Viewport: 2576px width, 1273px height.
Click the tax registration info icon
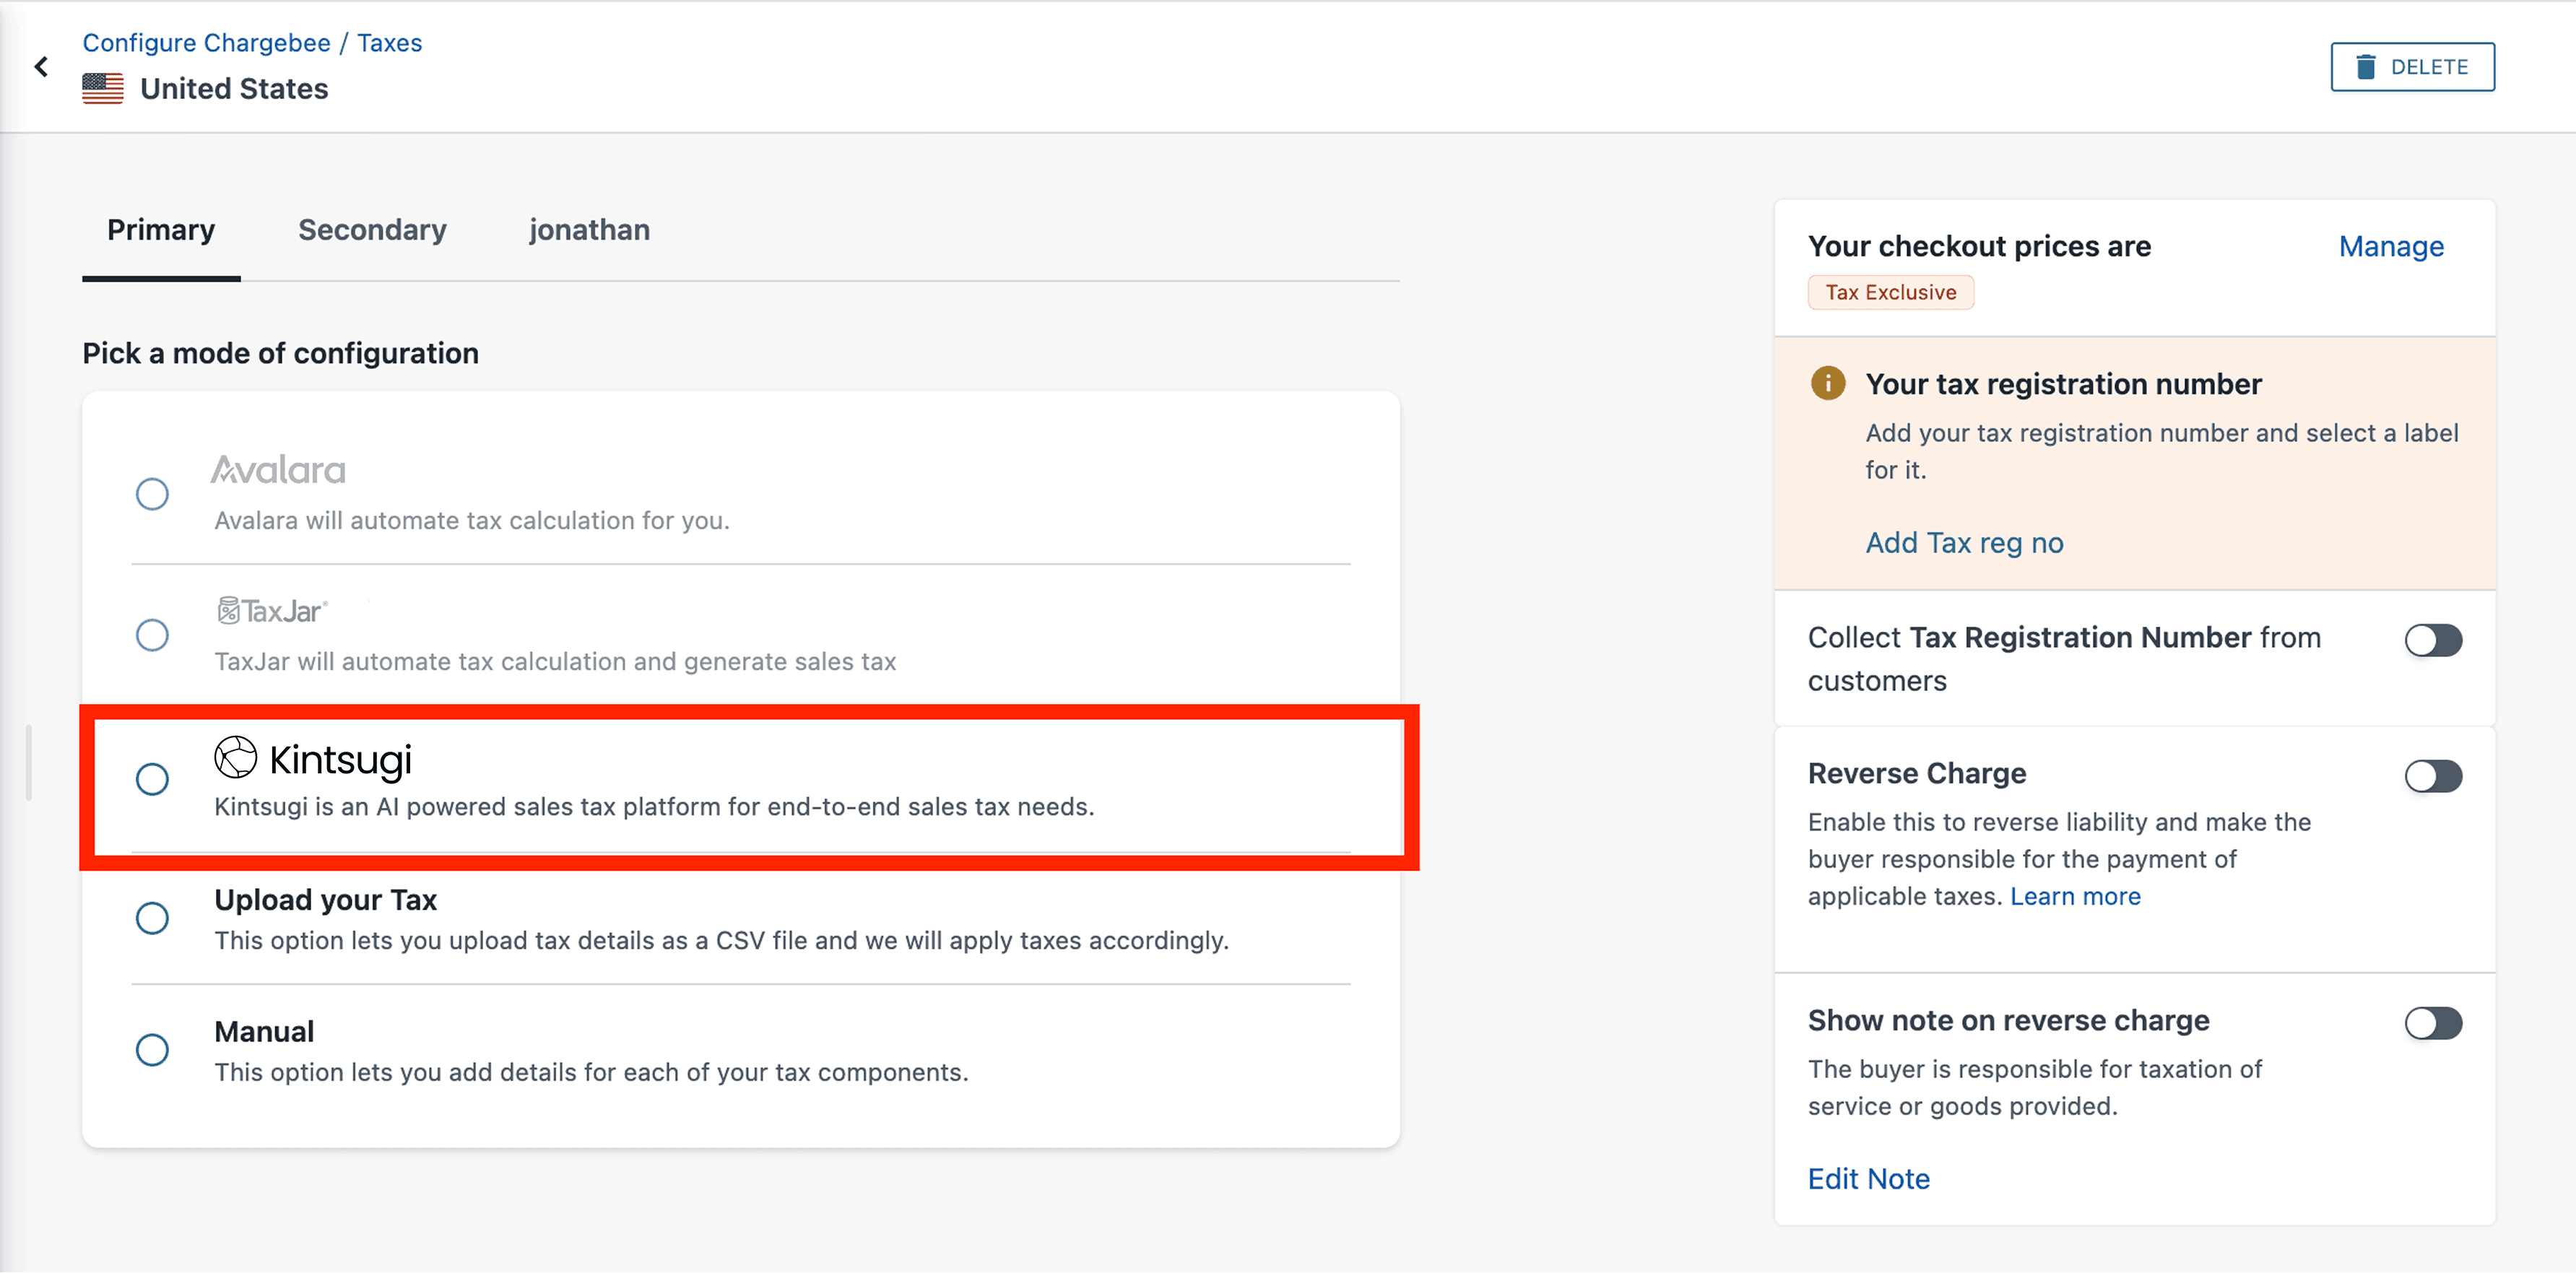[x=1828, y=383]
